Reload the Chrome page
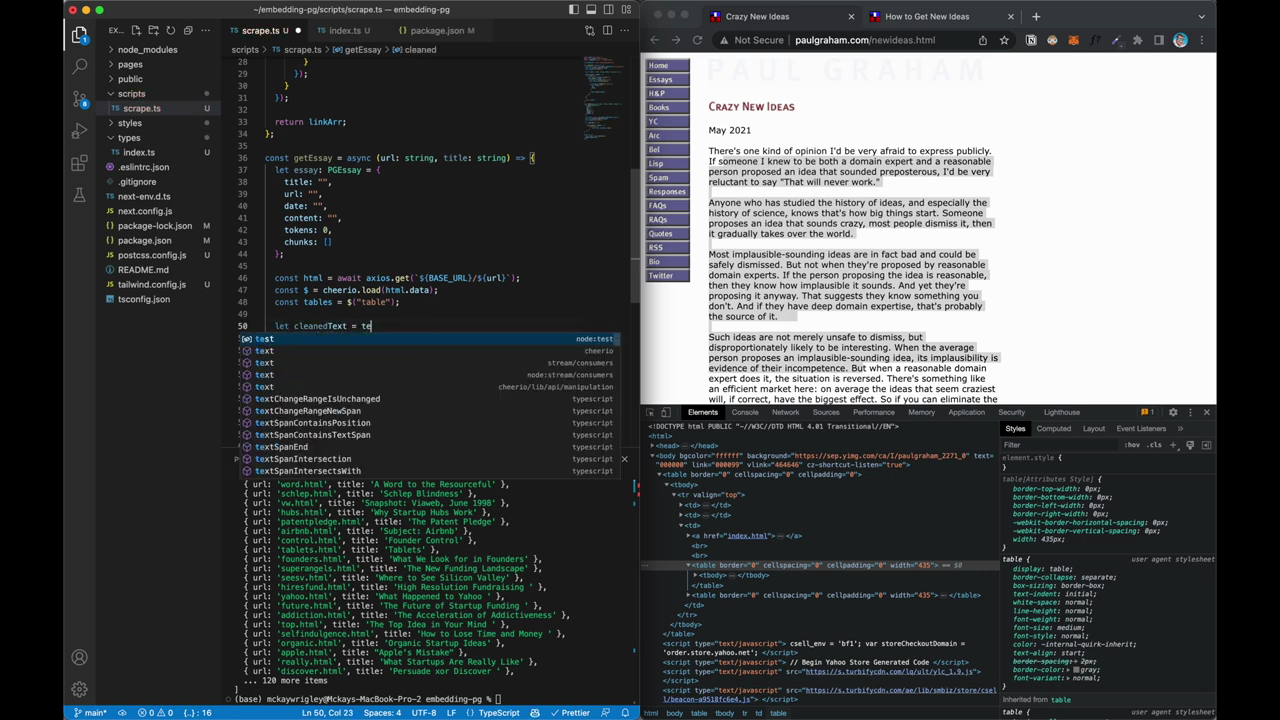 coord(697,40)
